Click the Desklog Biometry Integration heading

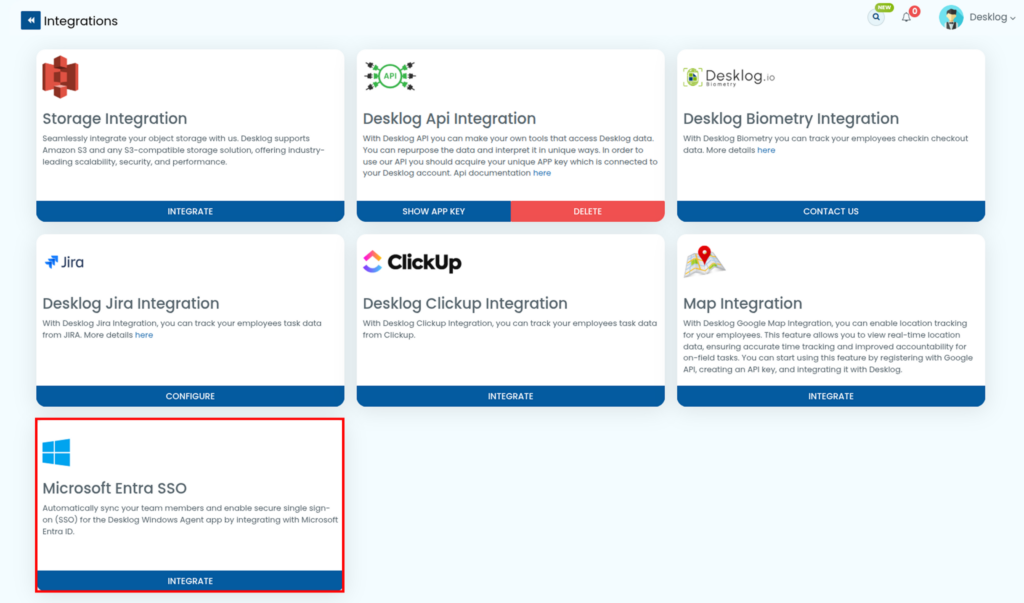[x=791, y=118]
